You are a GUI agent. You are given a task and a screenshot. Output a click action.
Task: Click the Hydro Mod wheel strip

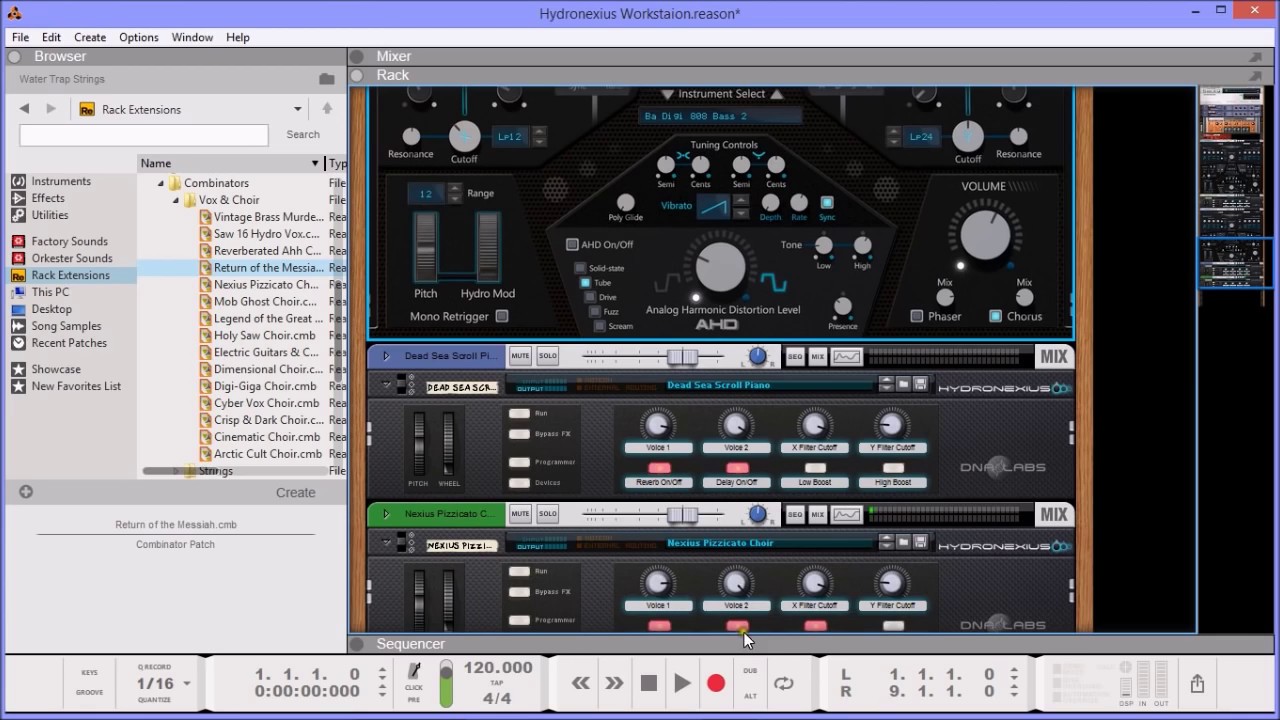(488, 246)
